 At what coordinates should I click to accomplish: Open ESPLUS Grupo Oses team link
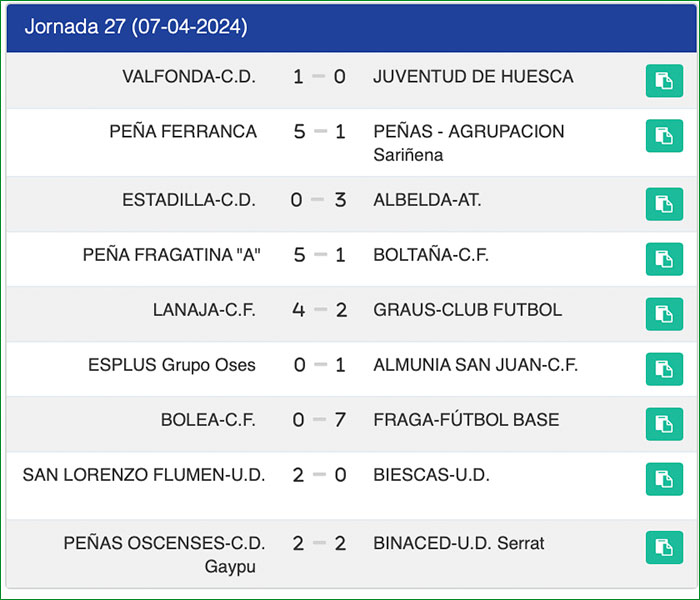coord(172,365)
